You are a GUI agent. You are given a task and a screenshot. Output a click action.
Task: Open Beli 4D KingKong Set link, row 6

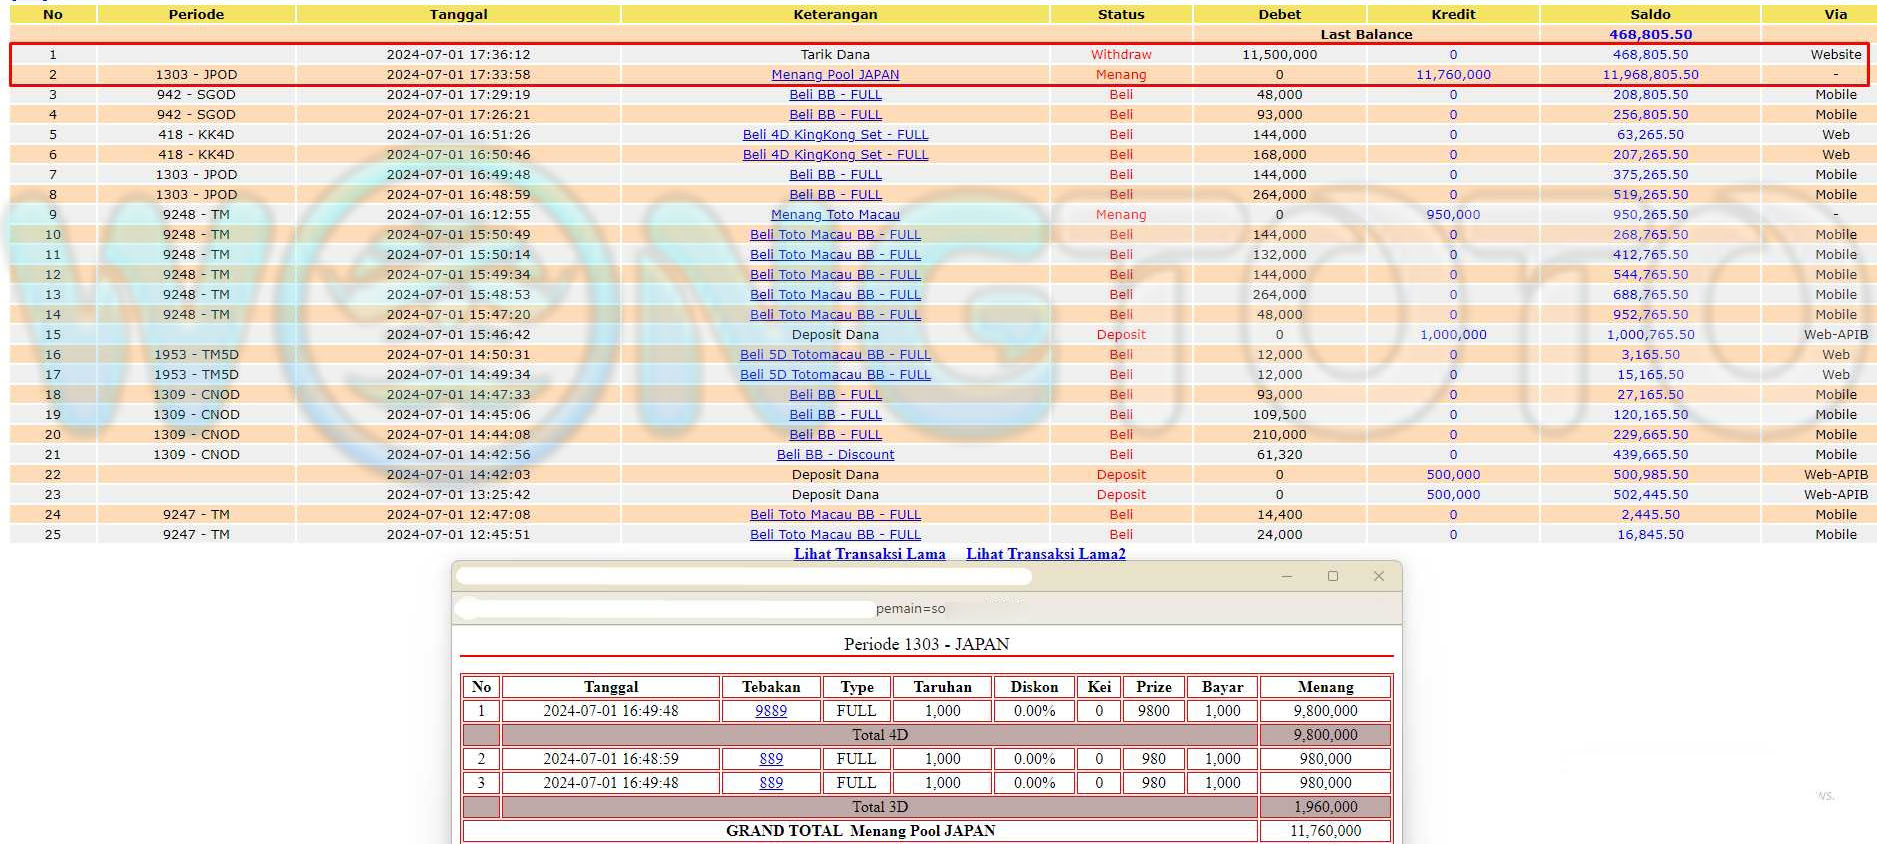[835, 154]
